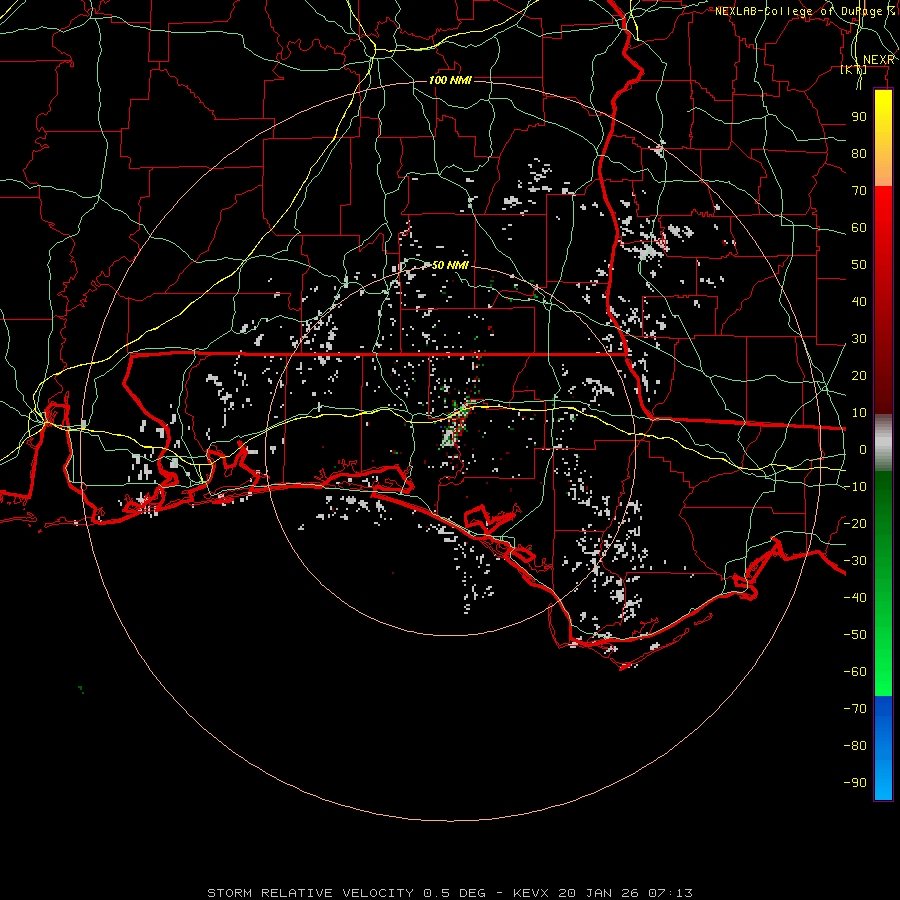Click the -80 value on velocity scale
The width and height of the screenshot is (900, 900).
855,746
